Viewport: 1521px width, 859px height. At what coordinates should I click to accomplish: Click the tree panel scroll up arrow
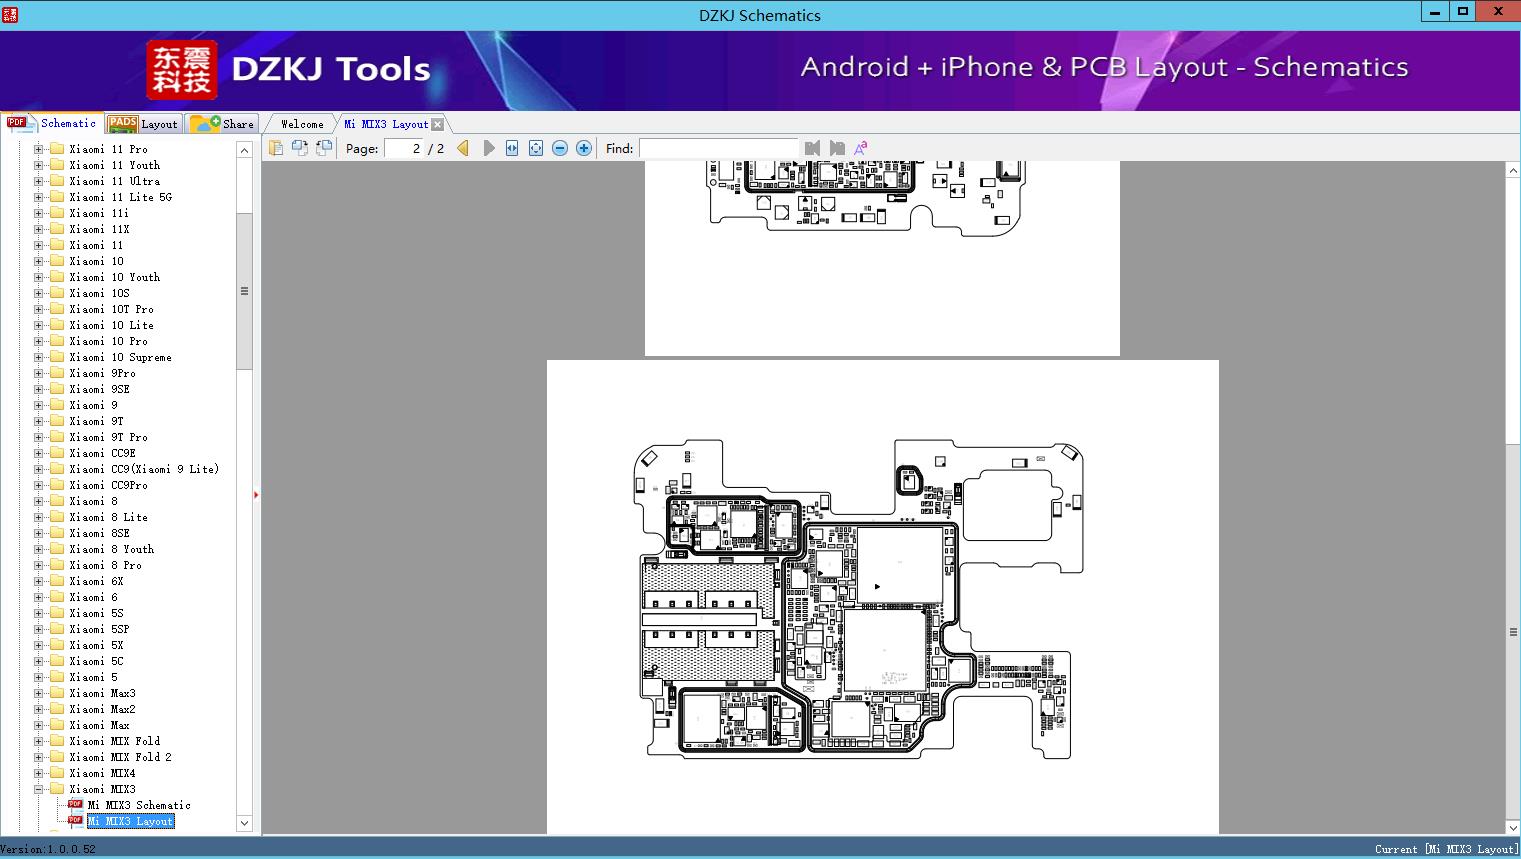[244, 150]
